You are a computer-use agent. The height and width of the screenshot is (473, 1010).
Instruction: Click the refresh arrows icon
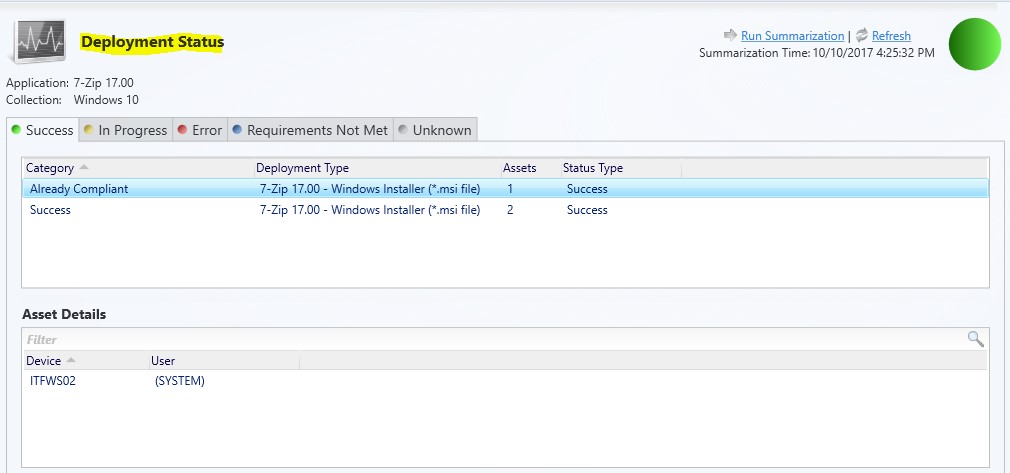click(862, 35)
